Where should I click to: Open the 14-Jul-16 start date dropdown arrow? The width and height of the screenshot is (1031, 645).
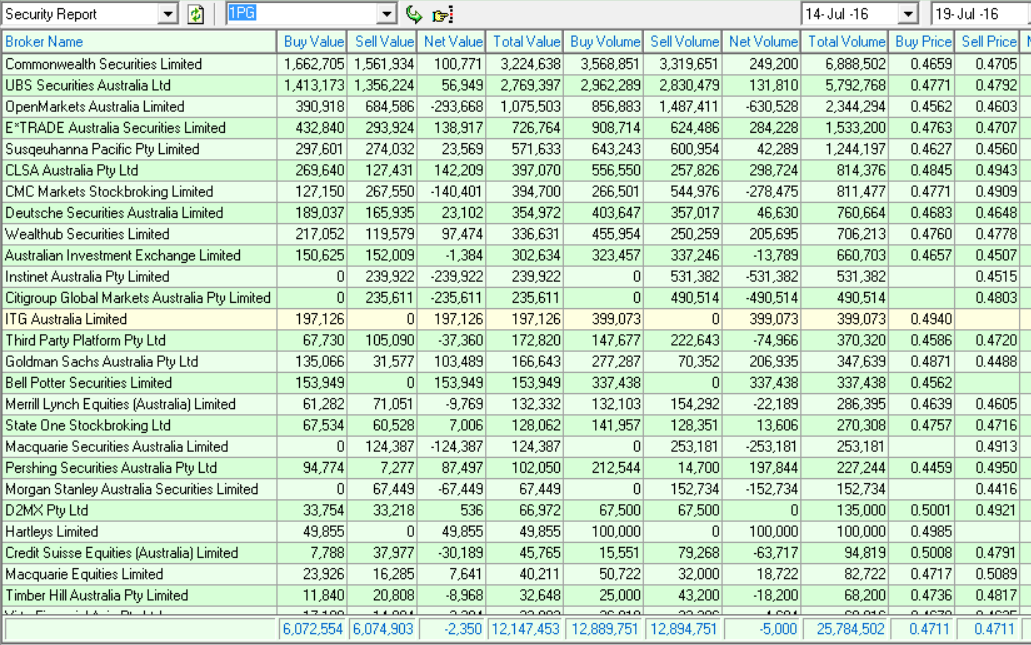pyautogui.click(x=908, y=14)
